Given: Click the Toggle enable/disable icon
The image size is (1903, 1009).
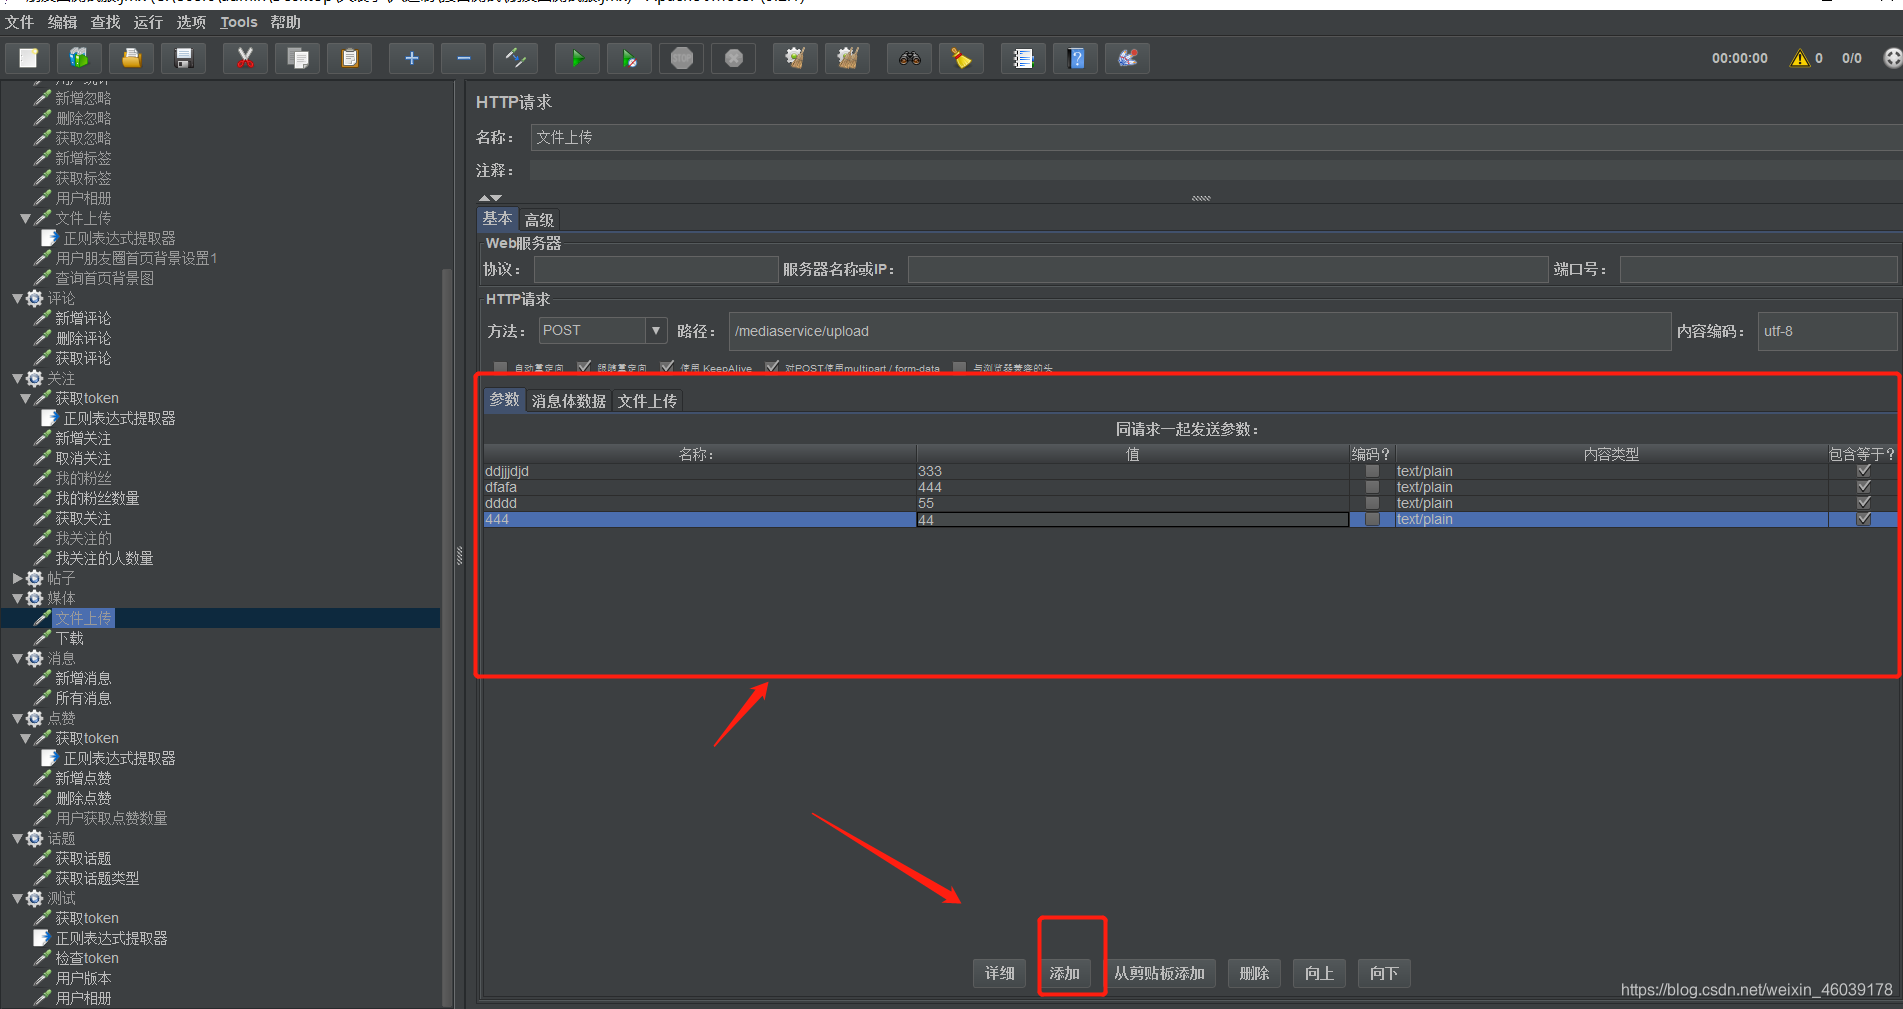Looking at the screenshot, I should pos(515,58).
